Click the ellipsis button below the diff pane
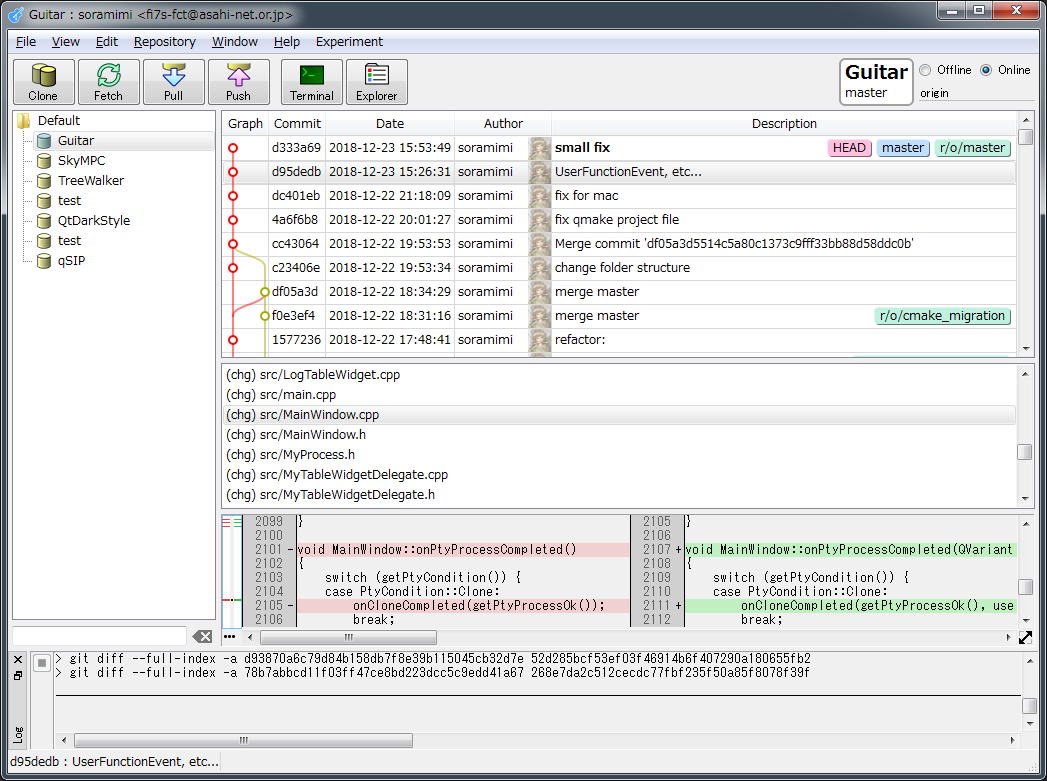The height and width of the screenshot is (781, 1047). click(229, 637)
